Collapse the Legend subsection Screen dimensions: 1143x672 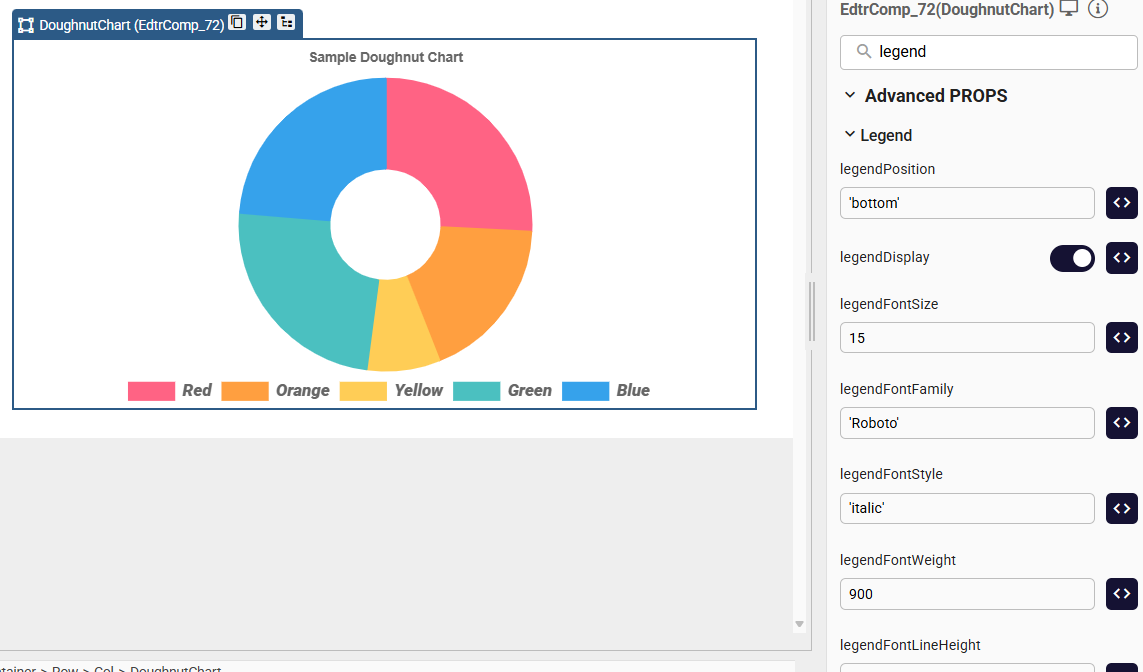tap(850, 135)
